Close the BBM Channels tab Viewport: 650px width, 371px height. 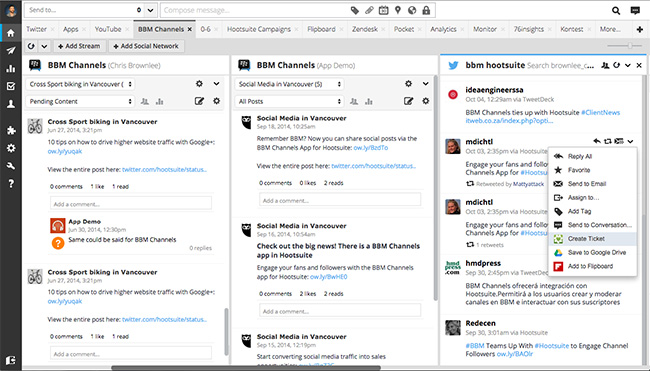coord(189,29)
